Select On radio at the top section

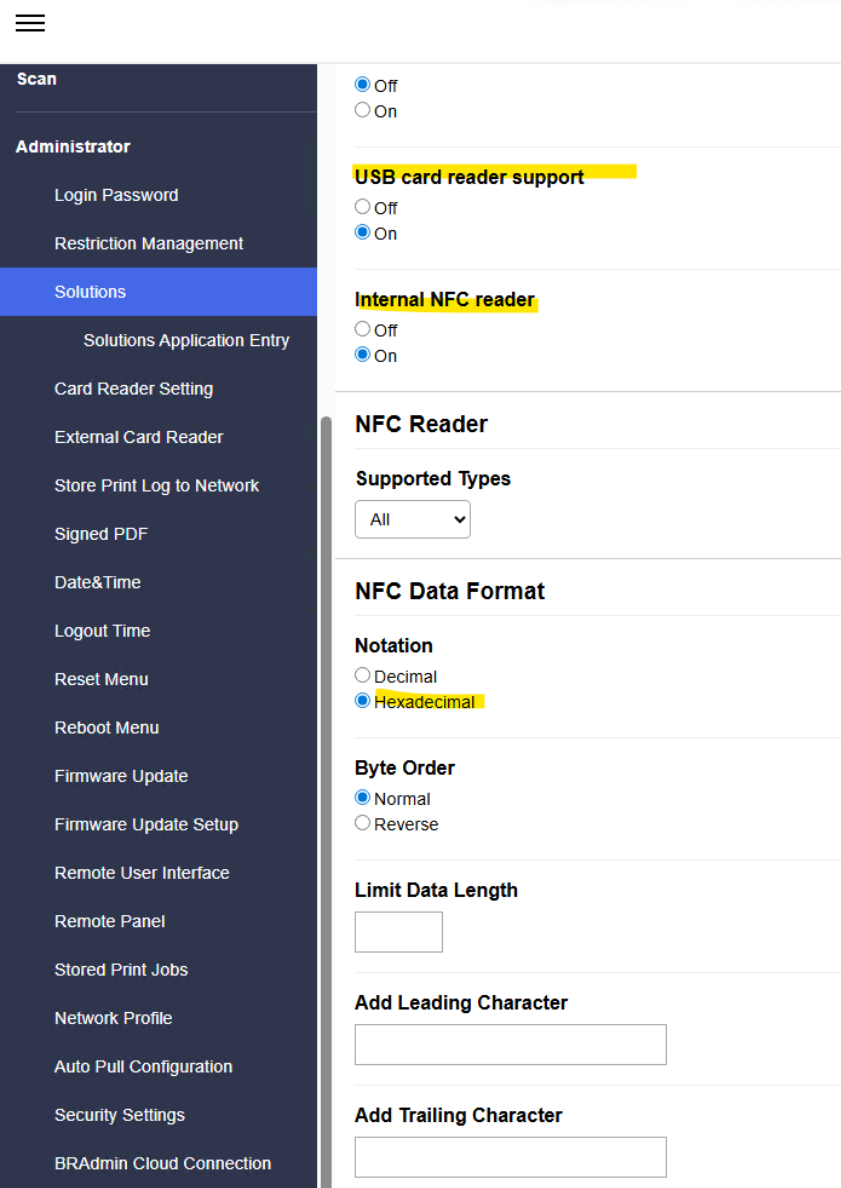pyautogui.click(x=362, y=110)
